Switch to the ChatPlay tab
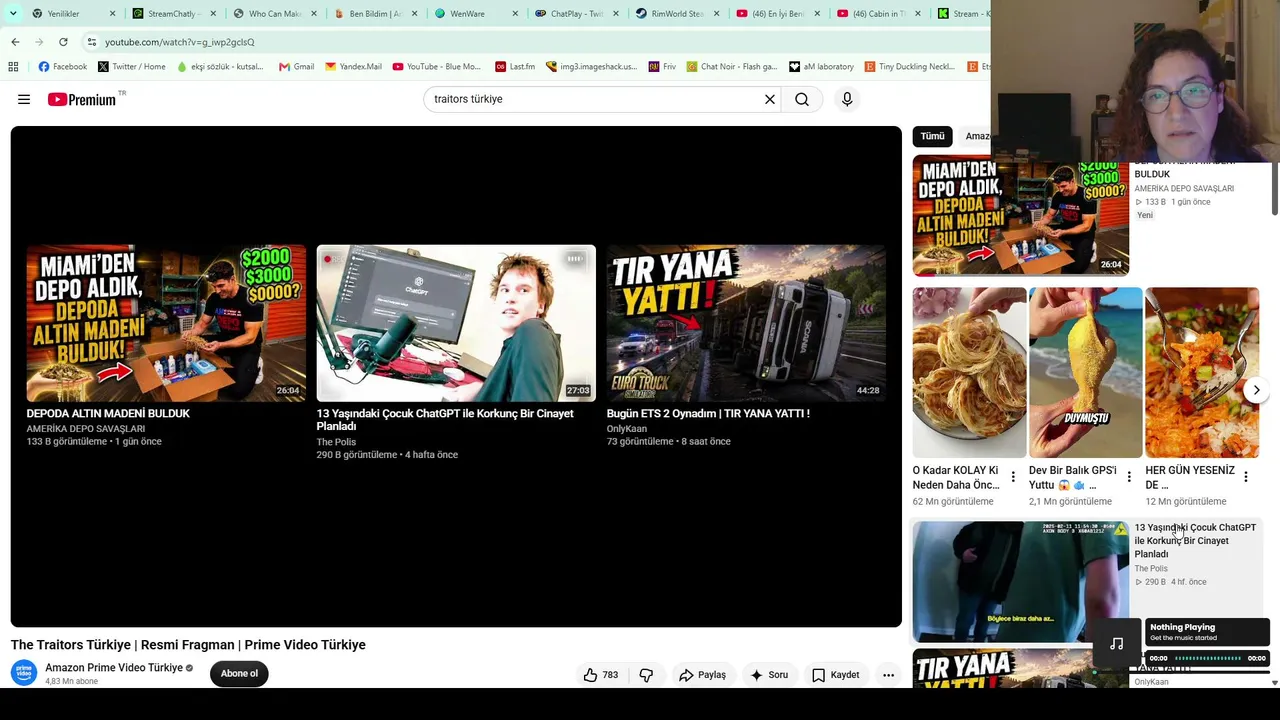The width and height of the screenshot is (1280, 720). click(x=577, y=14)
